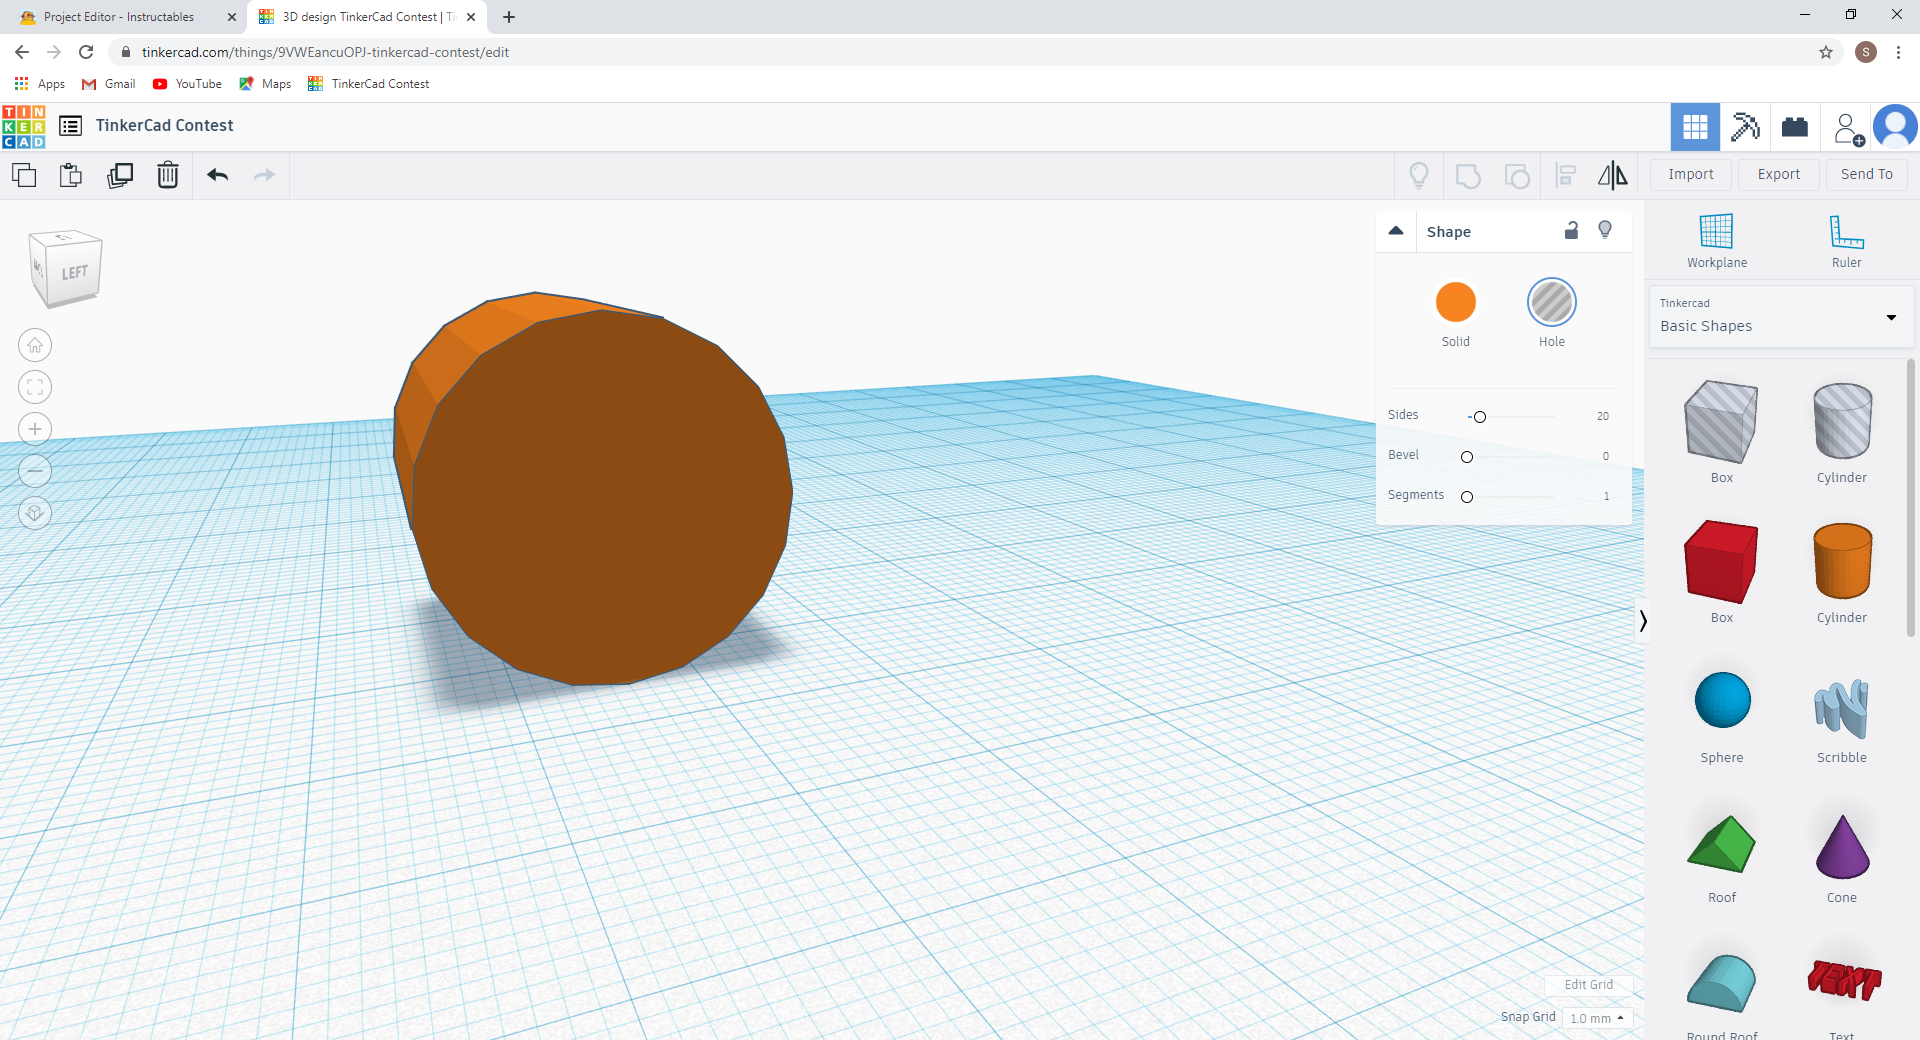Click the Group shapes icon
The image size is (1920, 1040).
1468,176
